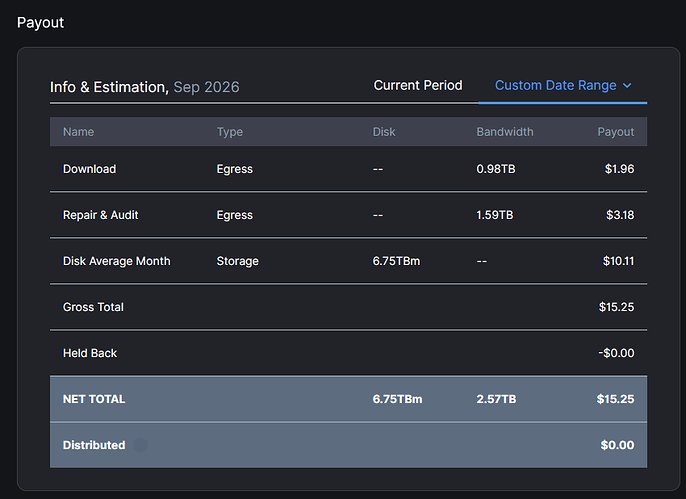Viewport: 686px width, 499px height.
Task: Click the Egress type in Download row
Action: tap(234, 169)
